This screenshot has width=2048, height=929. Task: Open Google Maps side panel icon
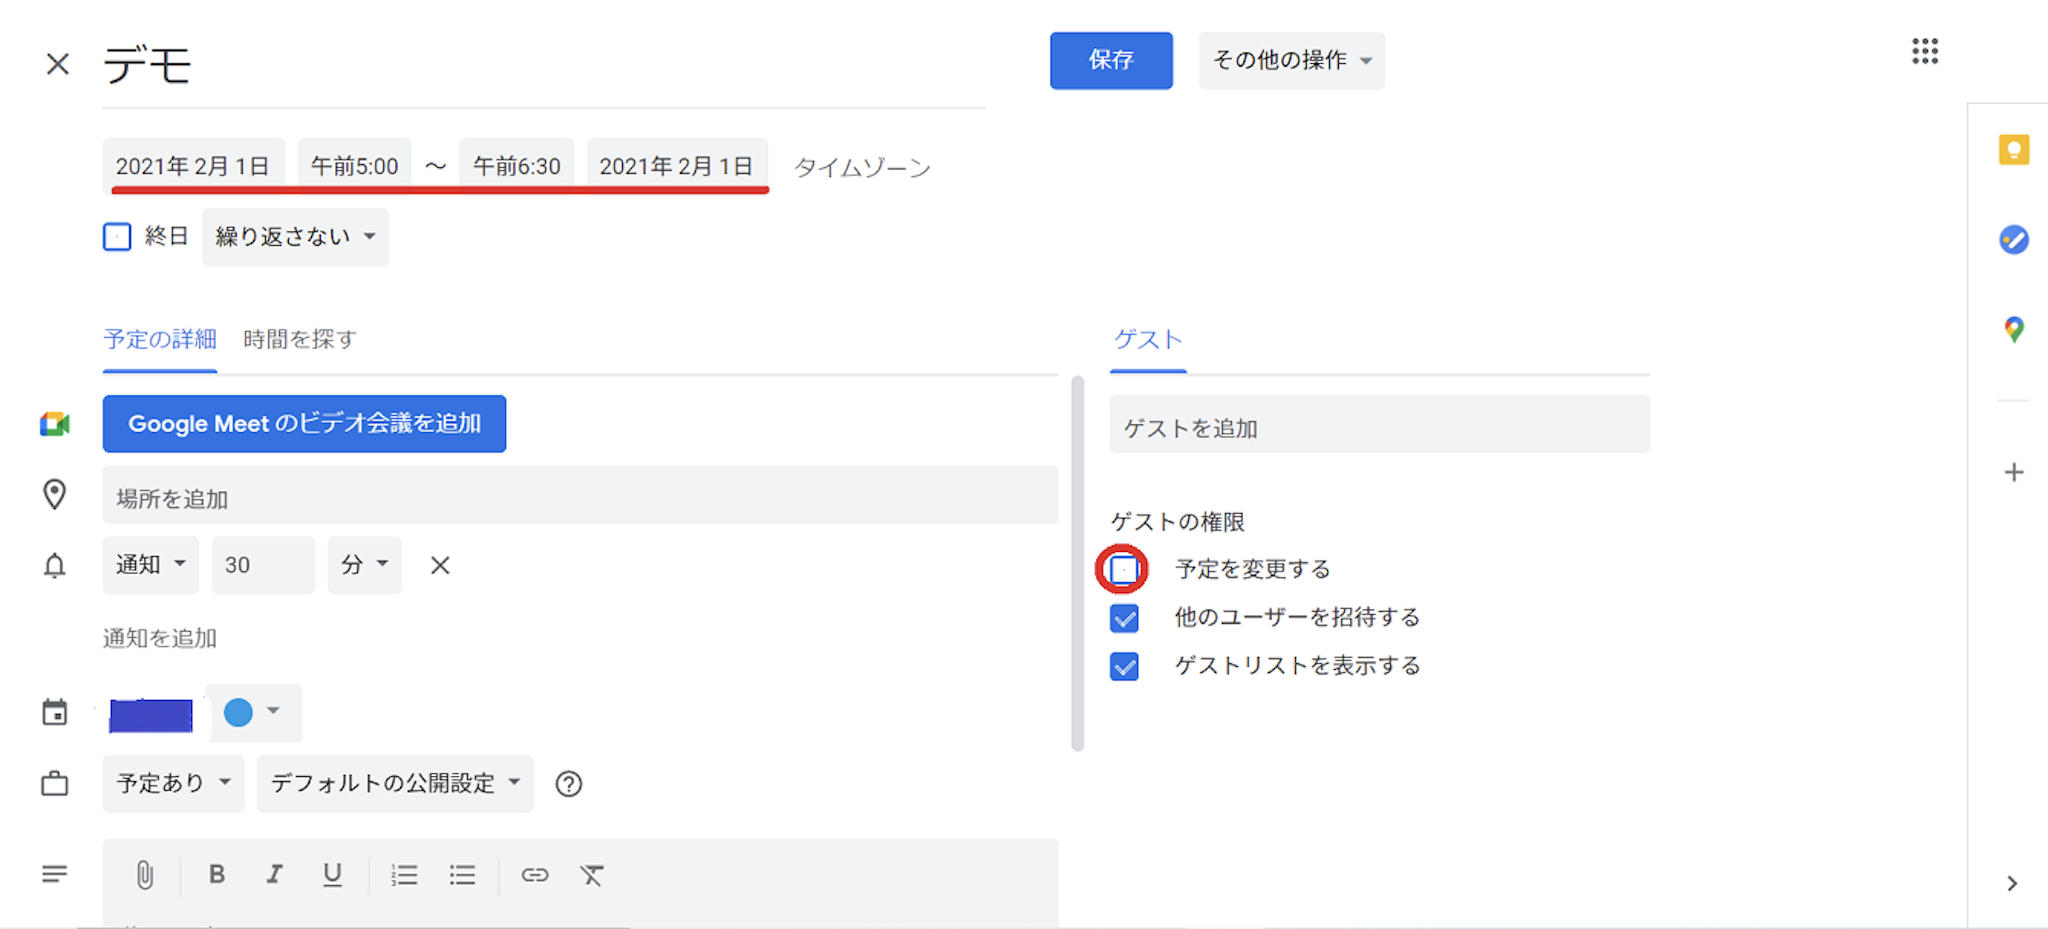(2013, 330)
